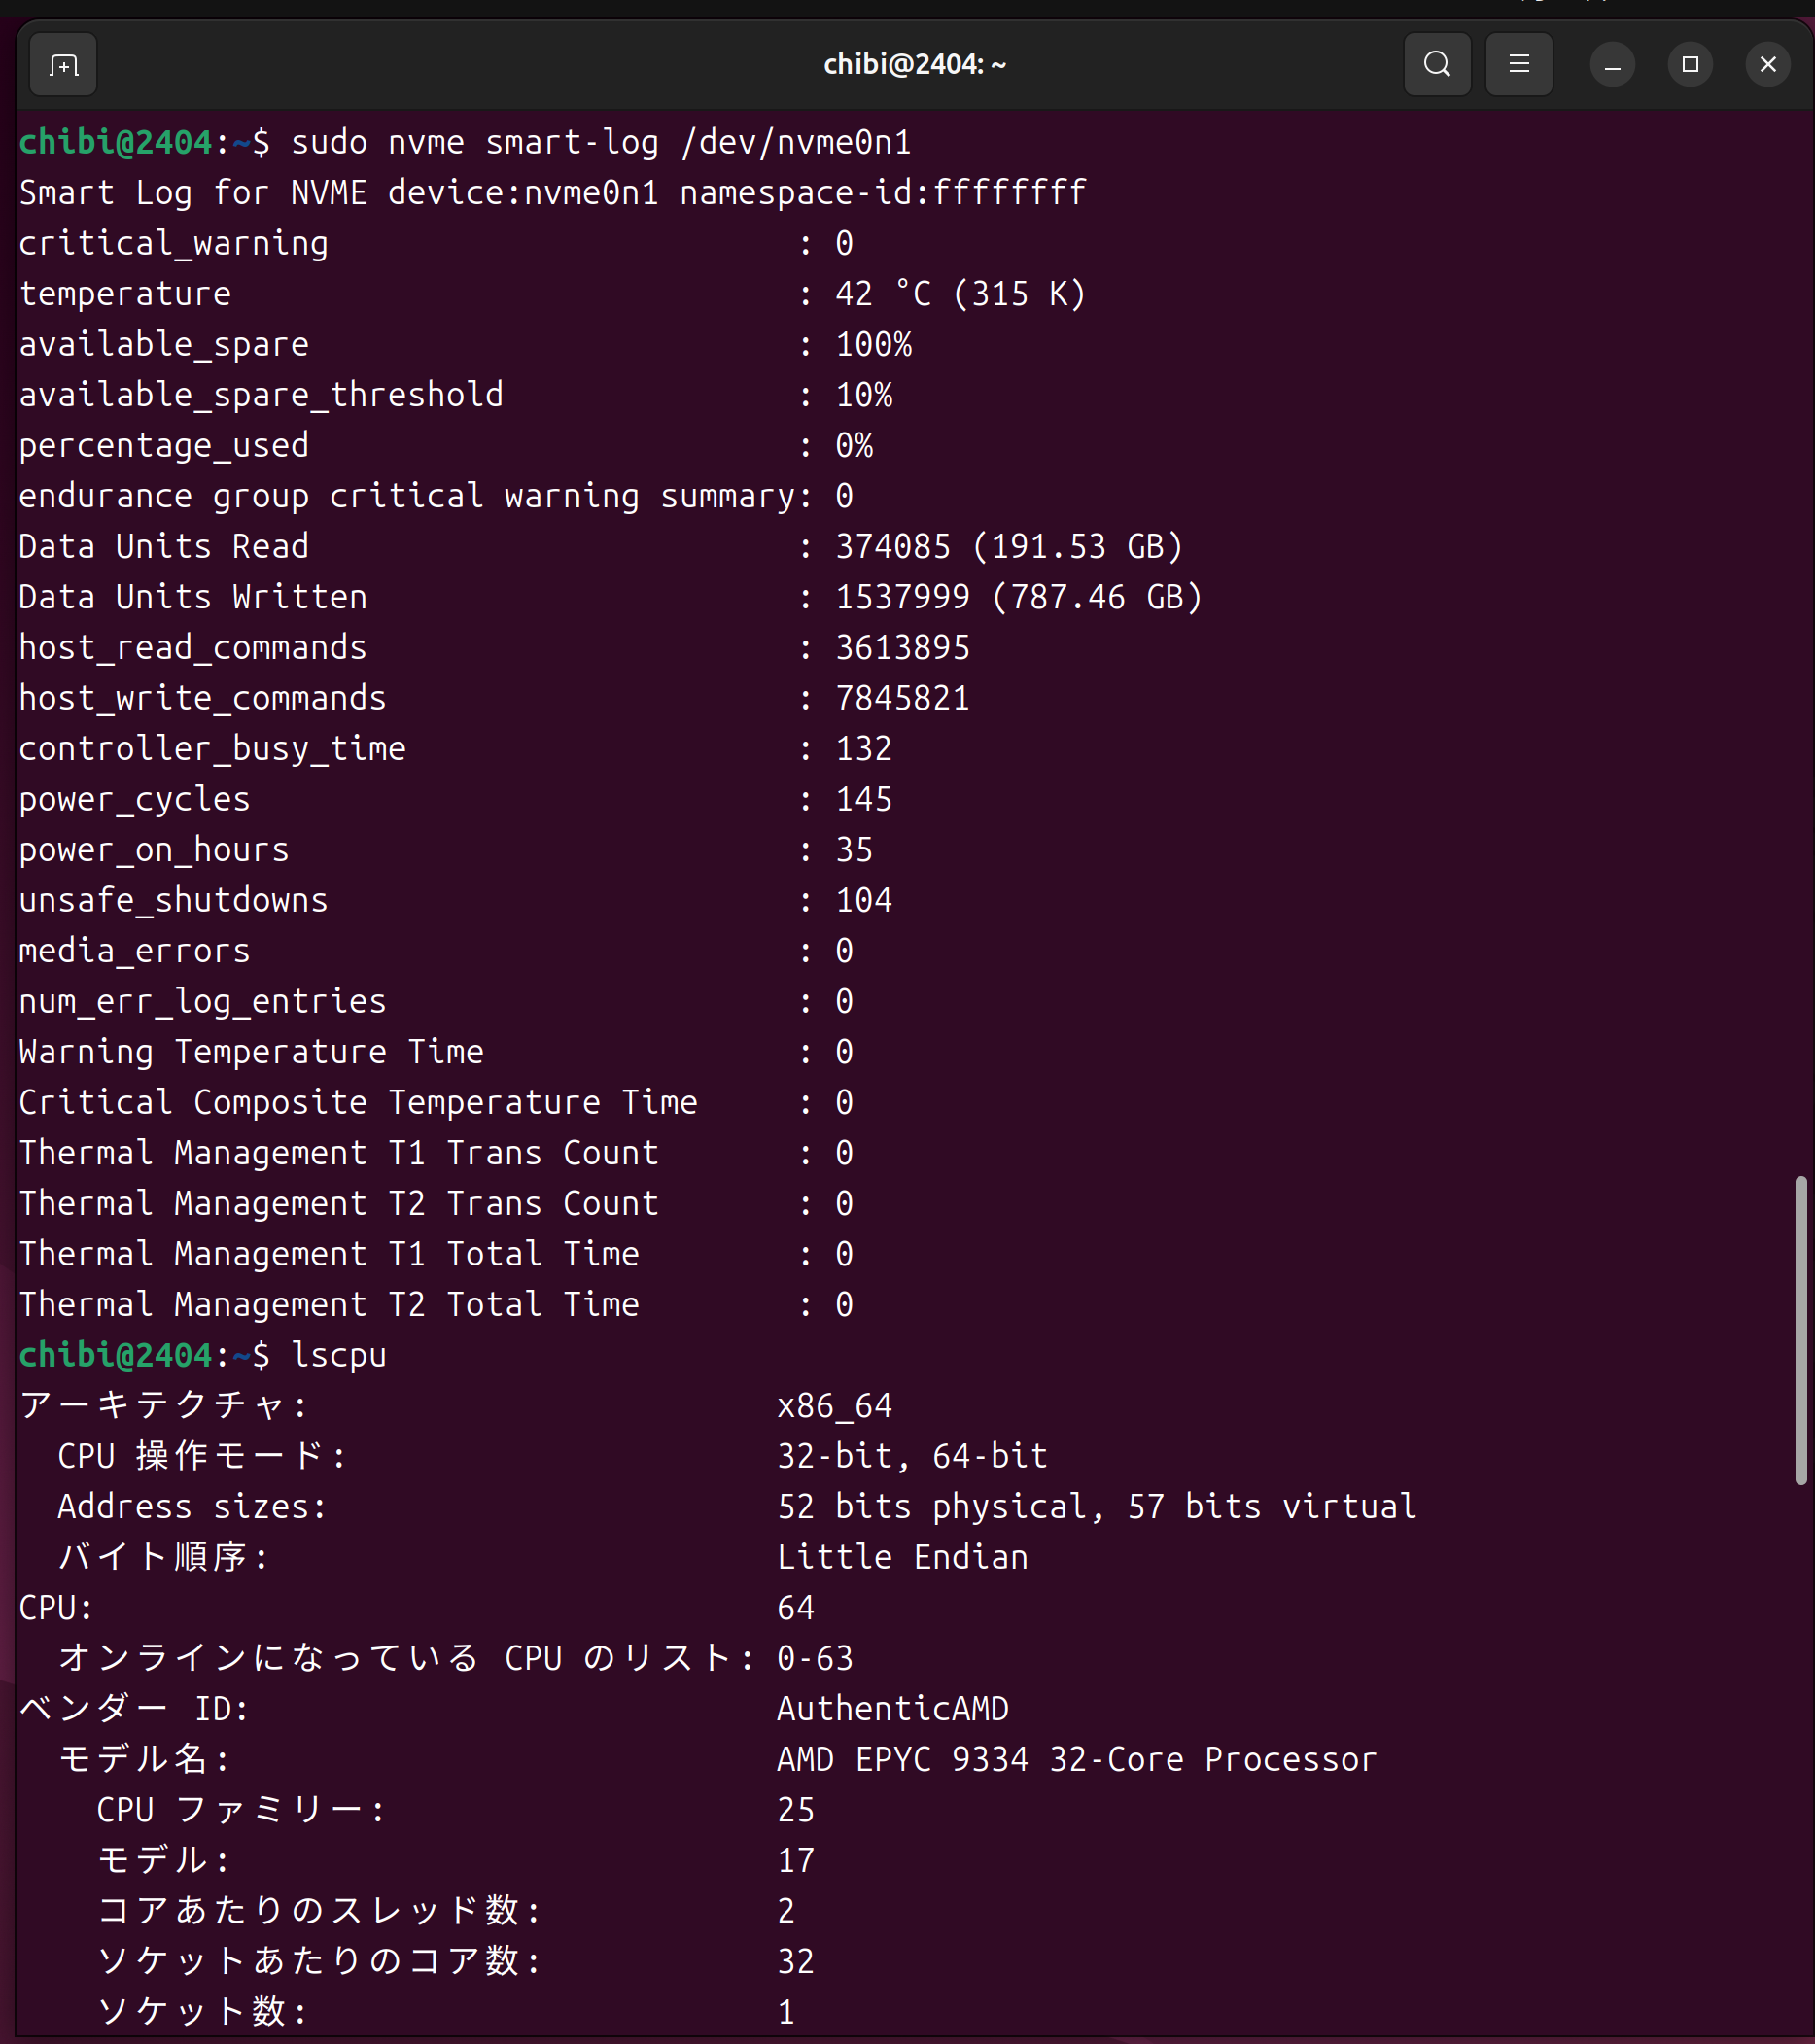Screen dimensions: 1815x2044
Task: Maximize the terminal window
Action: coord(1690,65)
